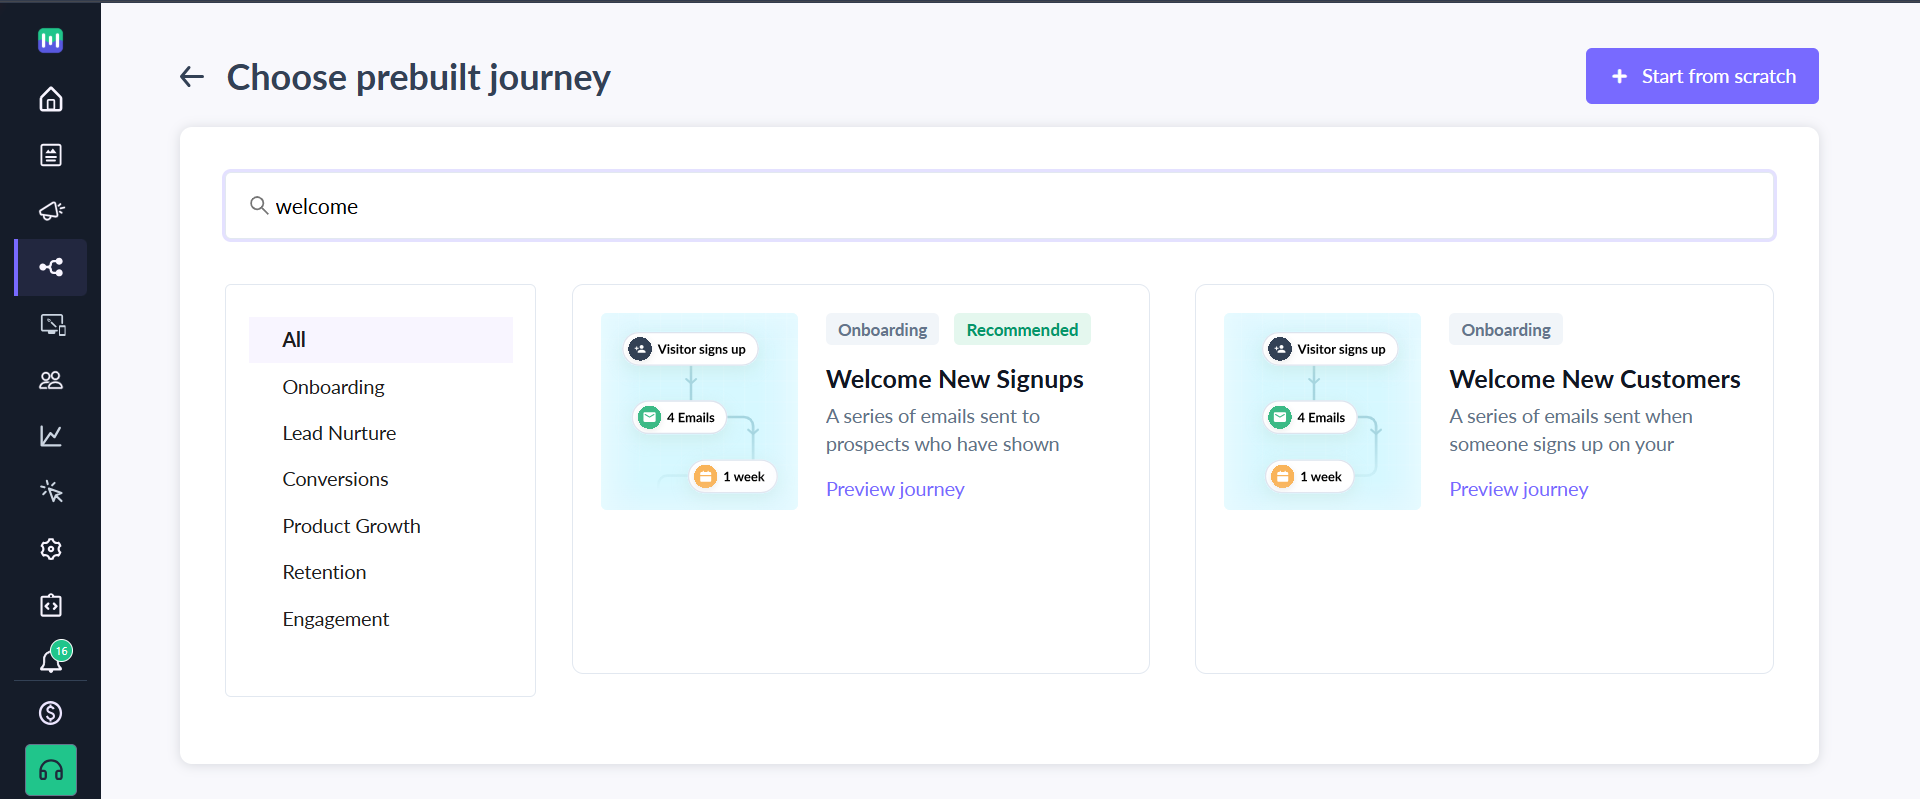Open the forms list icon in sidebar
Screen dimensions: 1920x799
click(51, 155)
